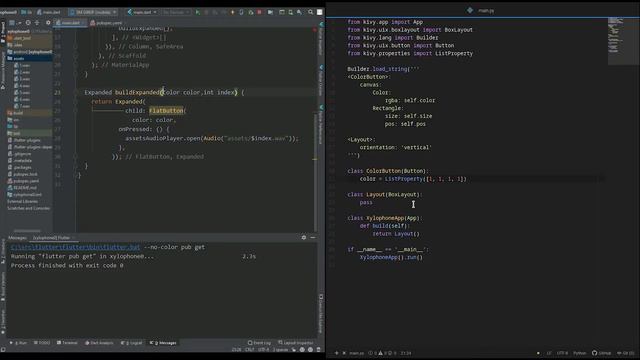Open the Messages panel settings gear
640x360 pixels.
304,237
